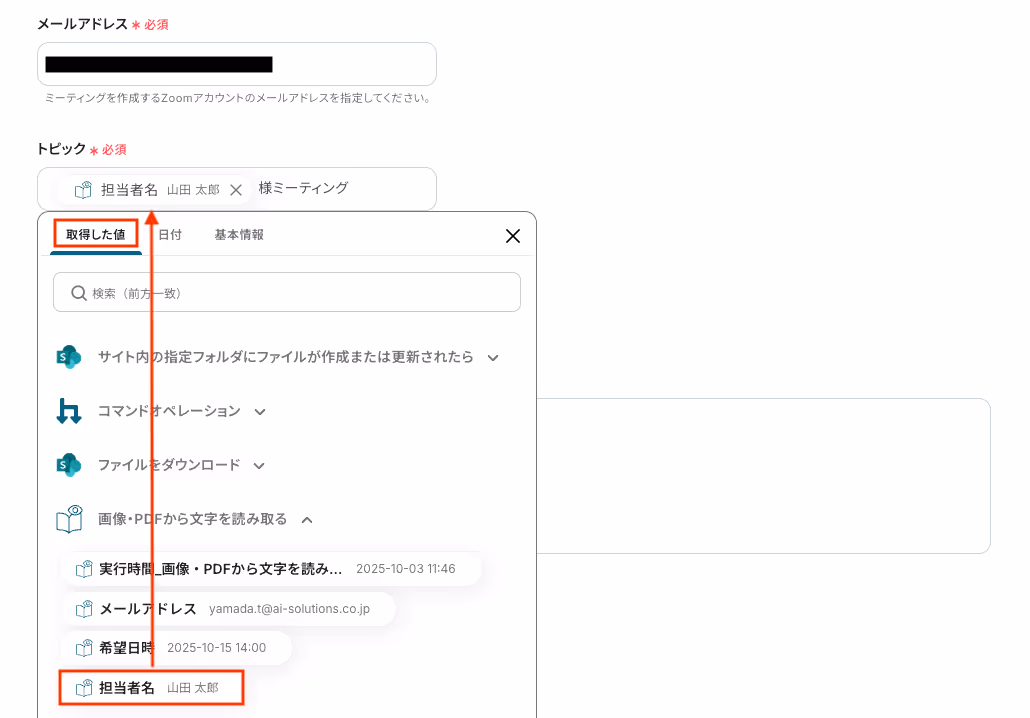Click the 画像・PDFから文字を読み取る label
1030x718 pixels.
192,519
